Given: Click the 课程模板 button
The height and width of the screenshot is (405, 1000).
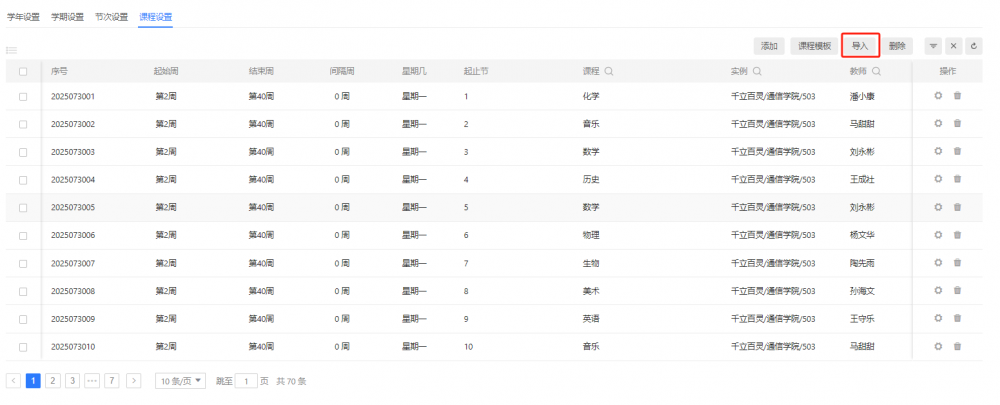Looking at the screenshot, I should click(814, 46).
